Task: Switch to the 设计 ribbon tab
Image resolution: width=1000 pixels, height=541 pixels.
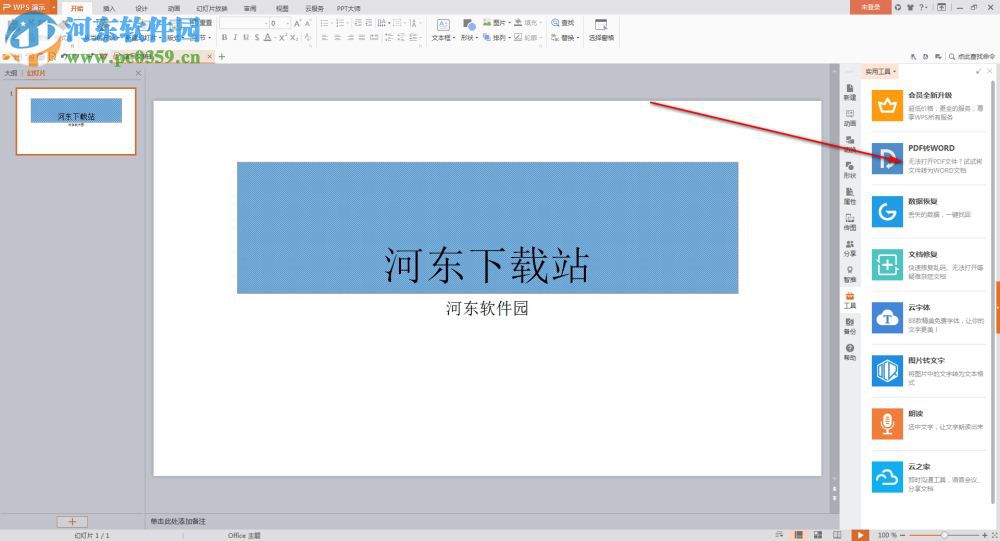Action: (x=142, y=8)
